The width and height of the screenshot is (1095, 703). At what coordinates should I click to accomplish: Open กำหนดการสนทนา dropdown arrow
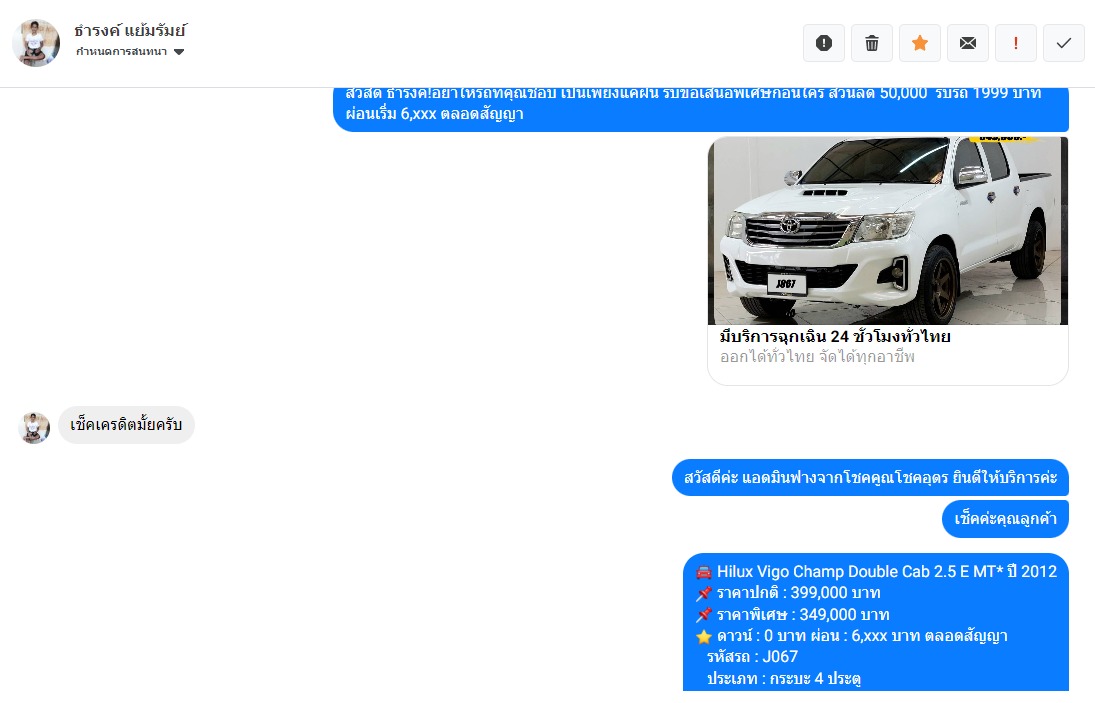point(179,52)
